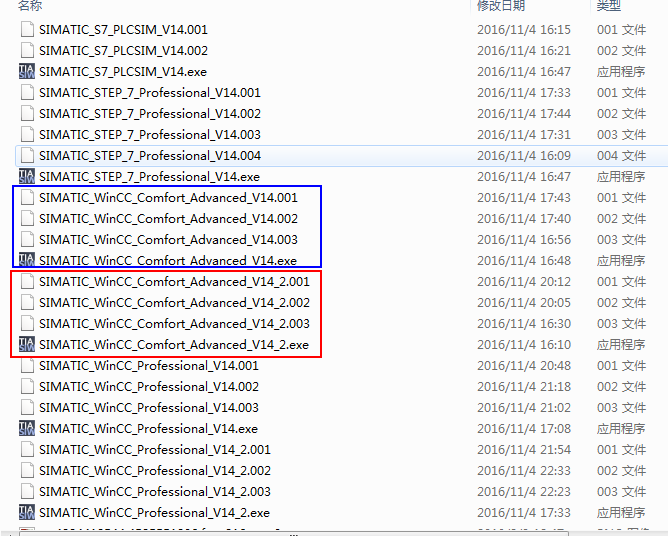Click the file icon of SIMATIC_WinCC_Professional_V14_2.001
This screenshot has width=668, height=536.
click(x=27, y=449)
